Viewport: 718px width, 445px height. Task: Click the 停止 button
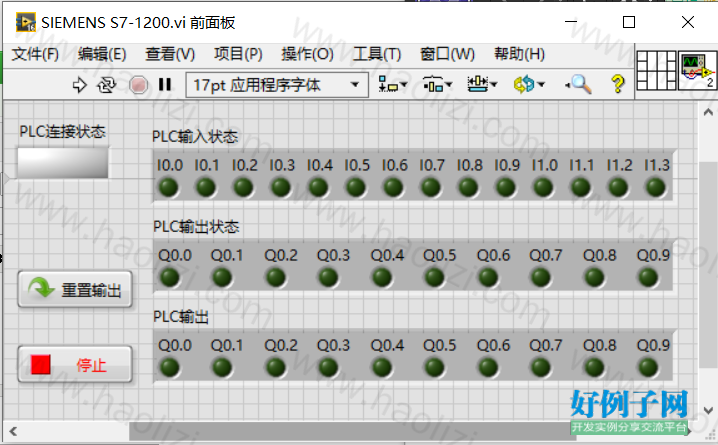75,364
